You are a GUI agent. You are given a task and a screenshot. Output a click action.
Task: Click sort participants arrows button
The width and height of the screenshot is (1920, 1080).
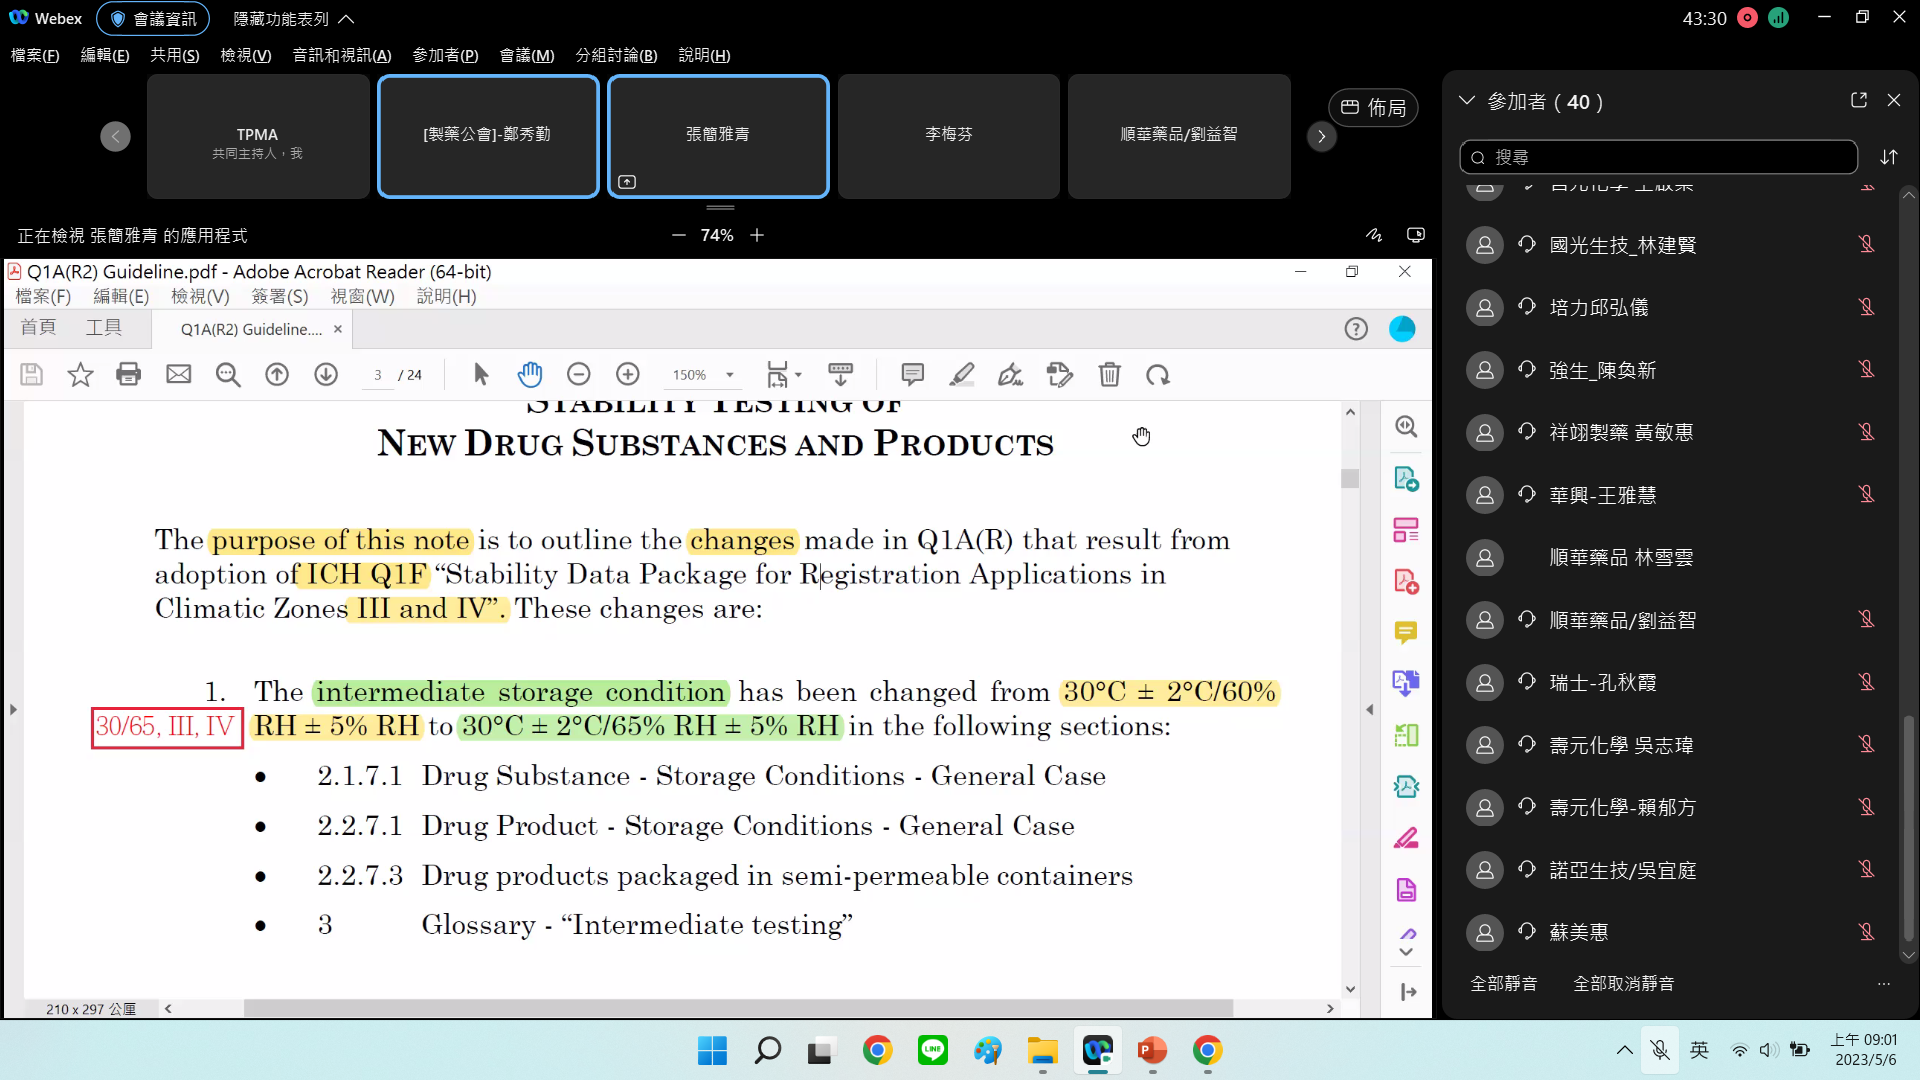click(1888, 157)
